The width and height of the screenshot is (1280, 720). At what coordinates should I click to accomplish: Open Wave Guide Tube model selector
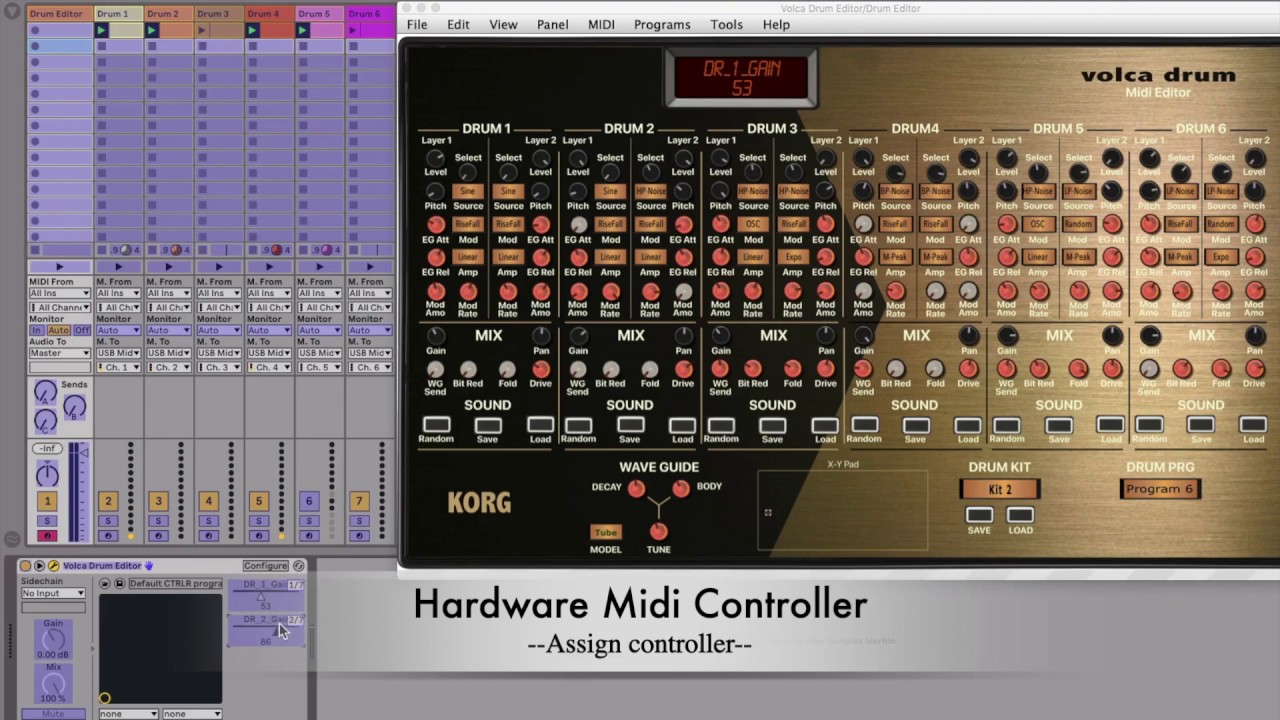click(605, 532)
